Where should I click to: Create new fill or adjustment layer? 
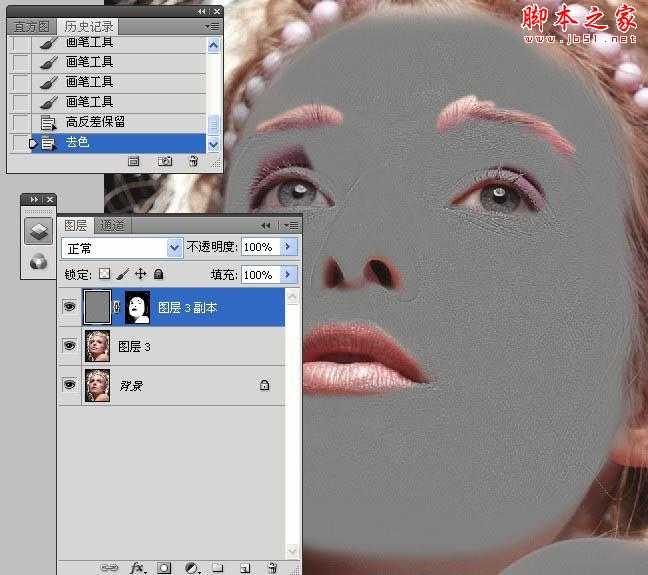click(x=192, y=568)
